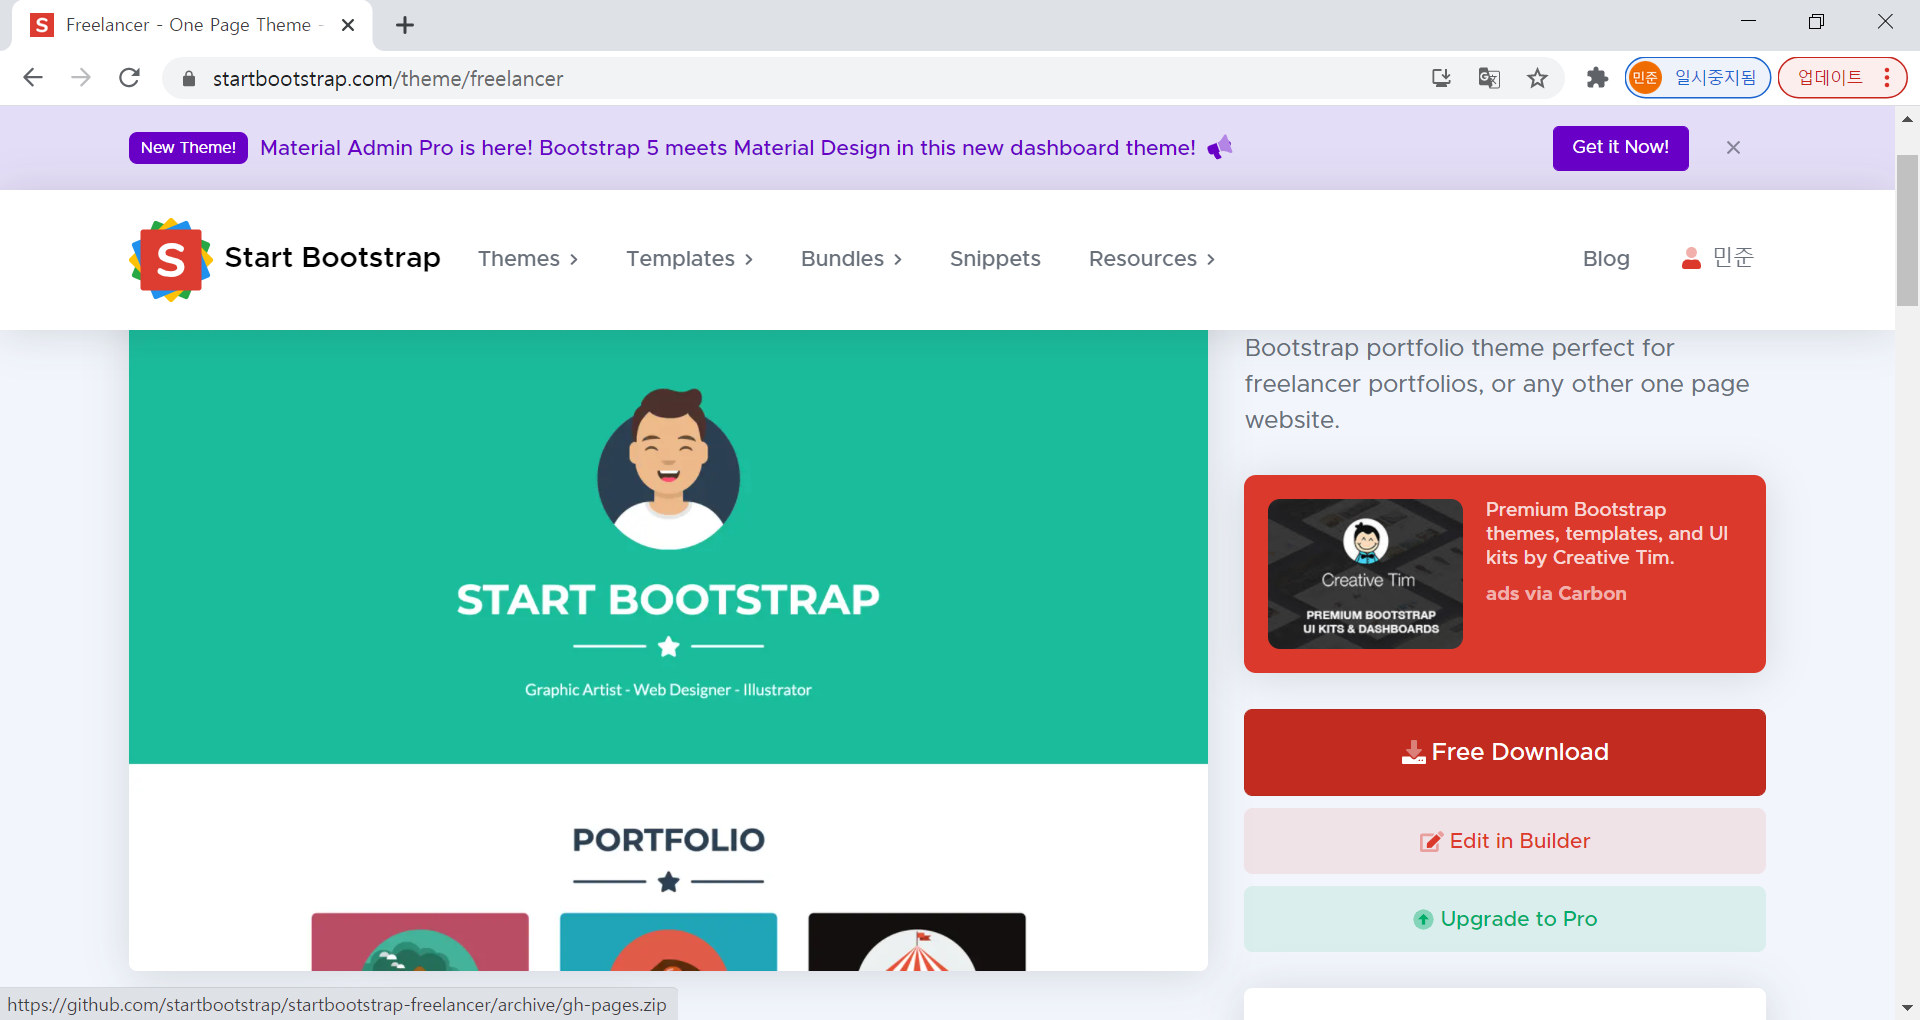Image resolution: width=1920 pixels, height=1020 pixels.
Task: Open the Blog nav link
Action: tap(1606, 259)
